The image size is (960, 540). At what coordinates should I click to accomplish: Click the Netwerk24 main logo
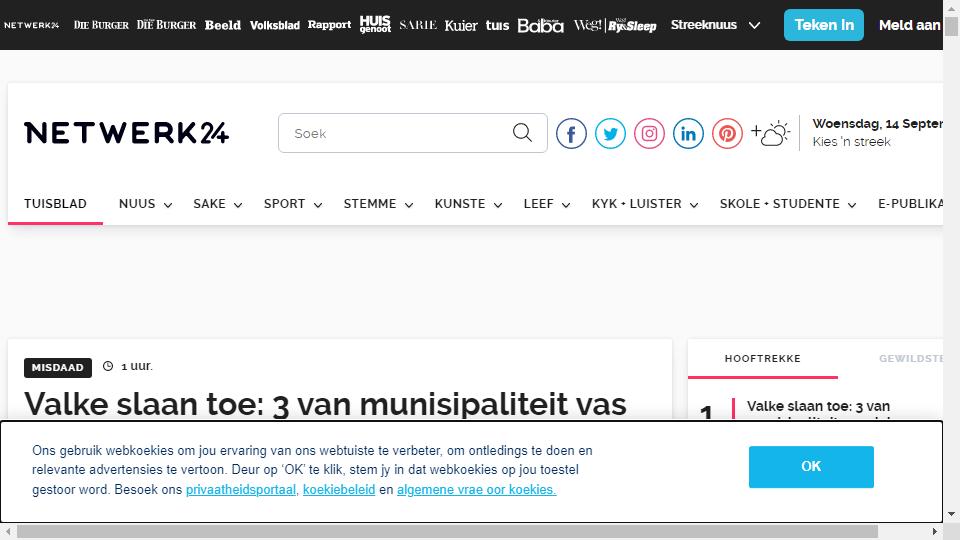[x=127, y=133]
